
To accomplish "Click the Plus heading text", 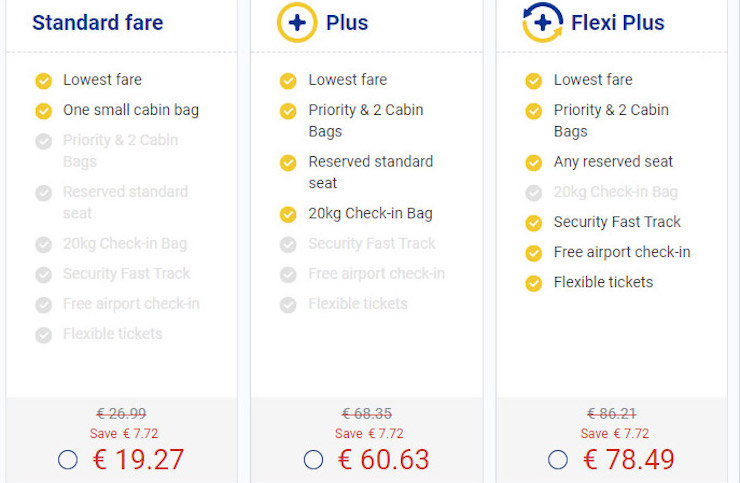I will coord(347,22).
